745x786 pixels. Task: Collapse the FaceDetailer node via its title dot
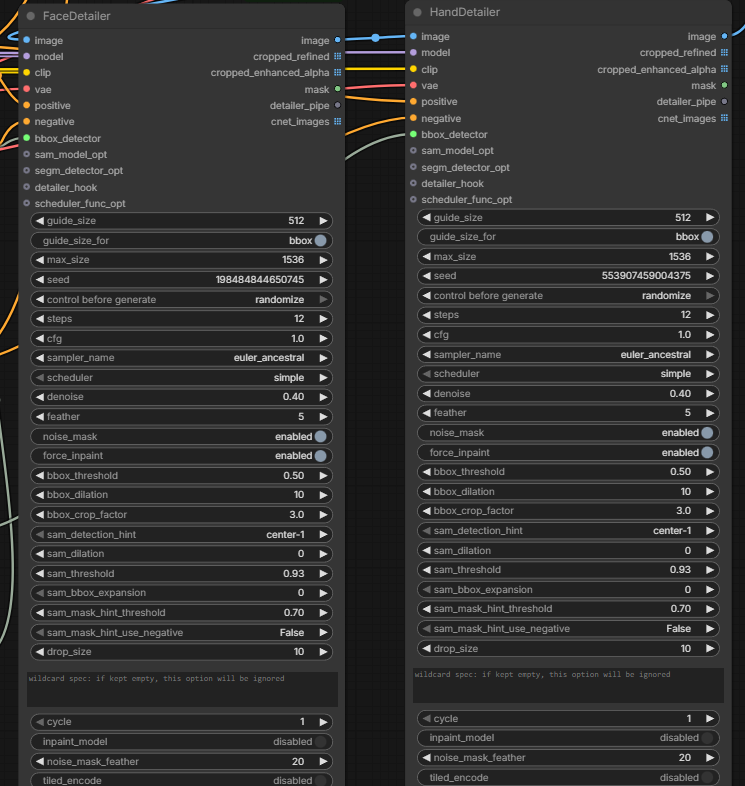coord(31,16)
